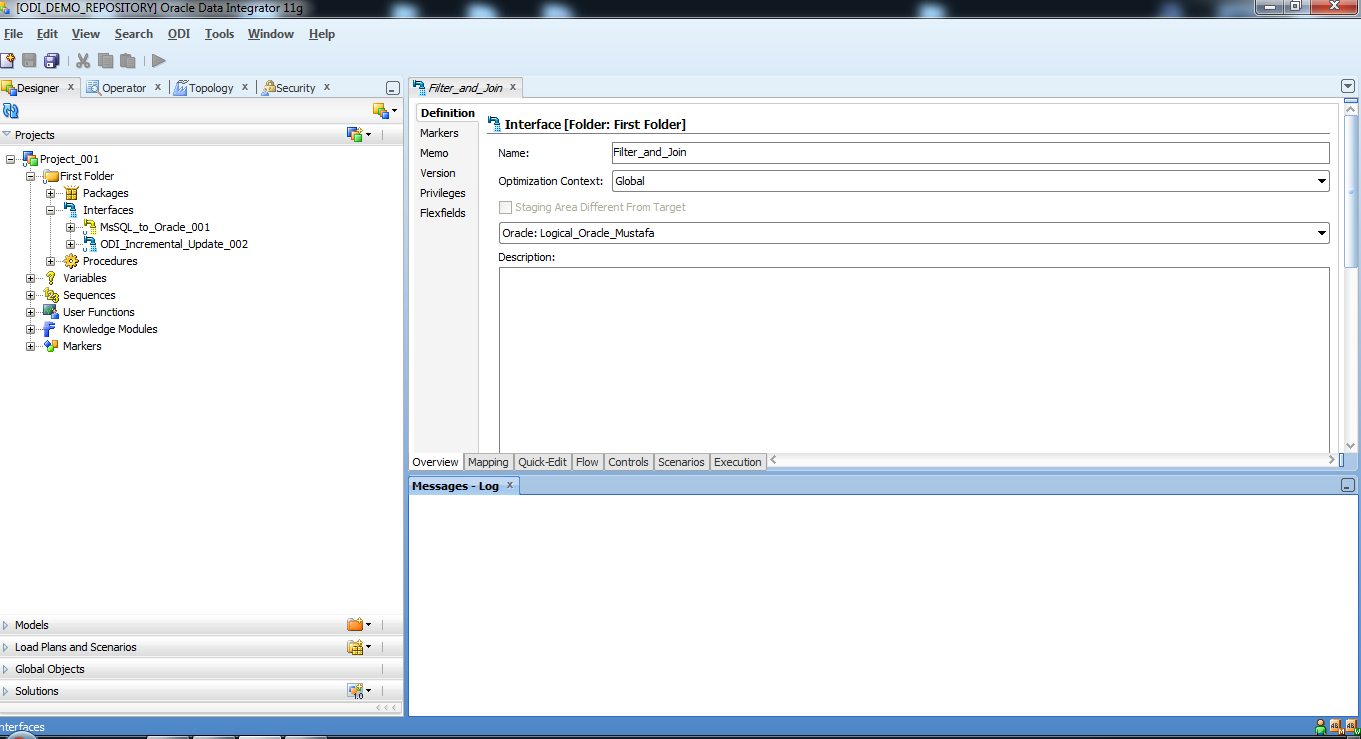Click the New Project icon beside Projects header
This screenshot has height=739, width=1361.
(354, 134)
